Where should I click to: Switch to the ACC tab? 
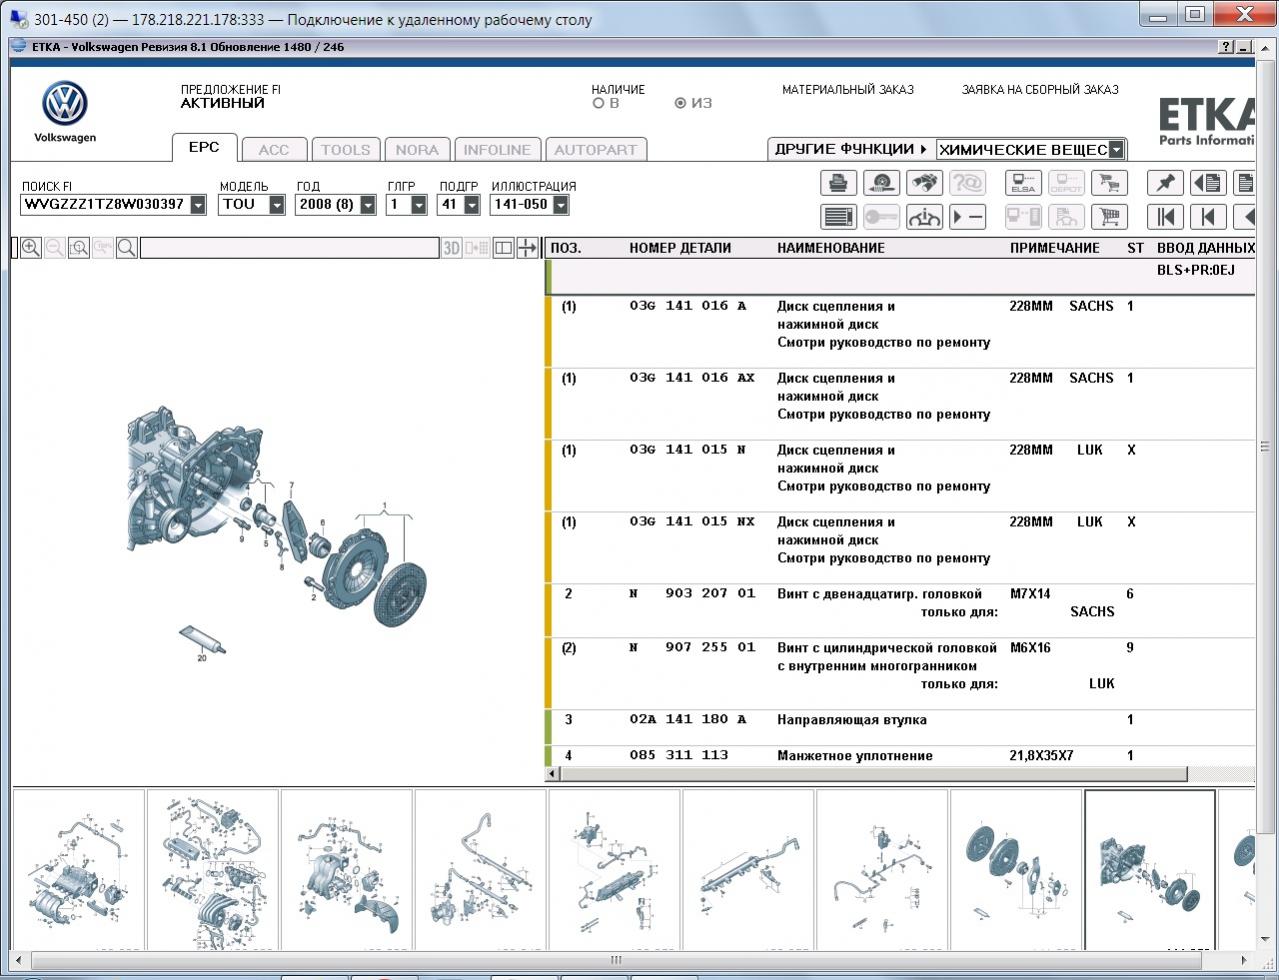pyautogui.click(x=274, y=150)
